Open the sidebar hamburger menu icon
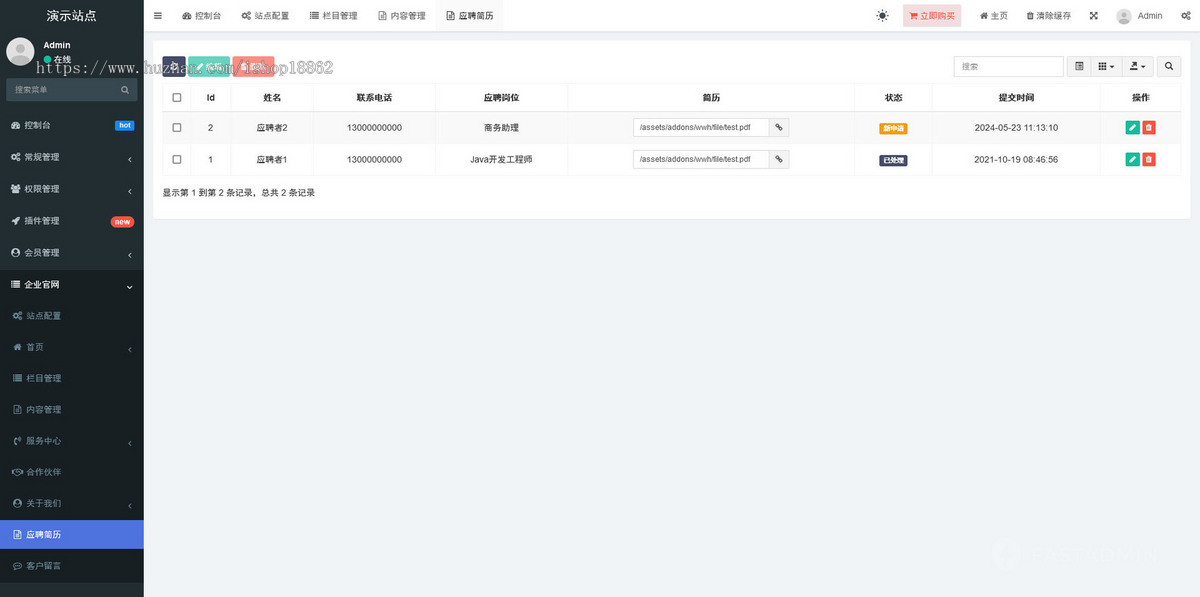This screenshot has height=597, width=1200. pyautogui.click(x=157, y=15)
